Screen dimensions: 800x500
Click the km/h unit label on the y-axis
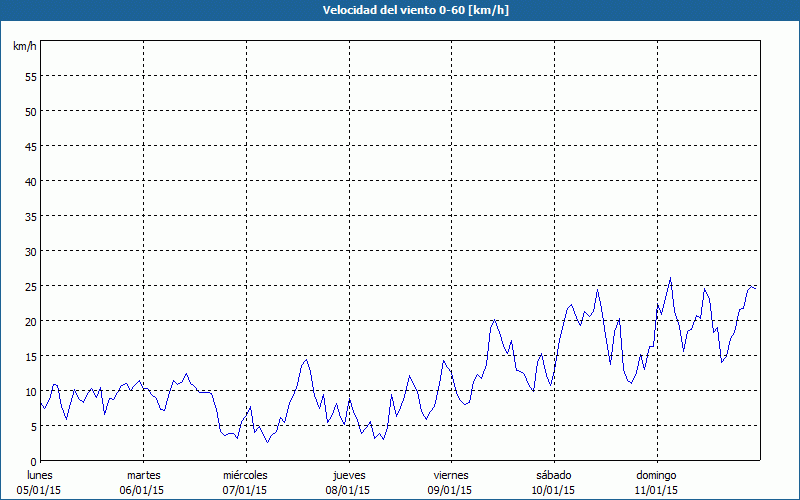pos(24,46)
